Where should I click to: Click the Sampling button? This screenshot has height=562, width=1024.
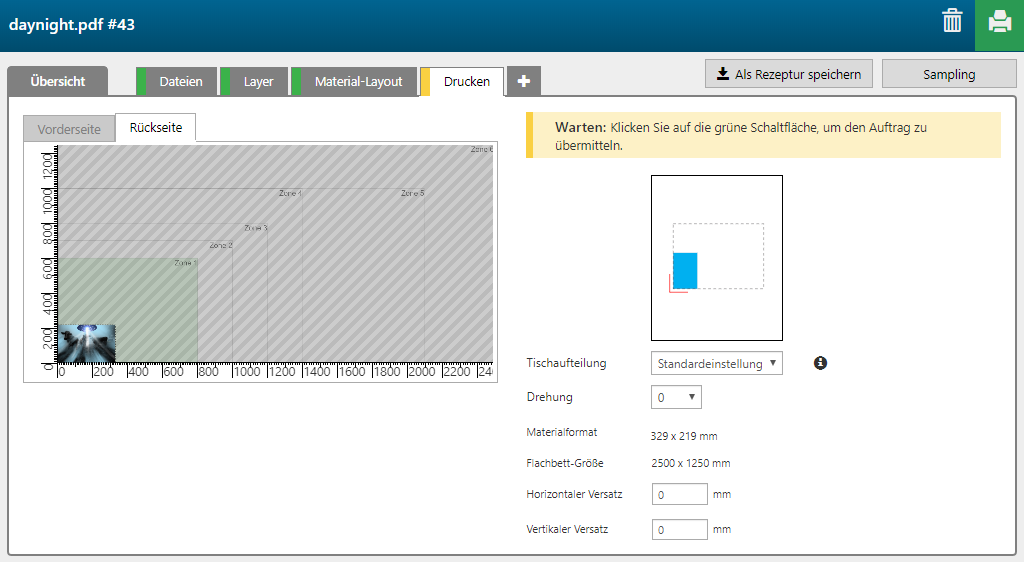pyautogui.click(x=948, y=74)
